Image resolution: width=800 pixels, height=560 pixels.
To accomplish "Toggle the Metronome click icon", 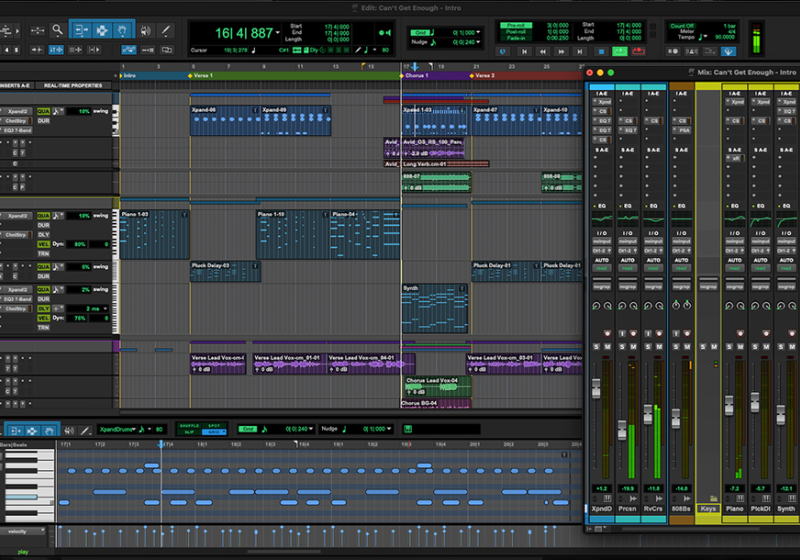I will [691, 52].
